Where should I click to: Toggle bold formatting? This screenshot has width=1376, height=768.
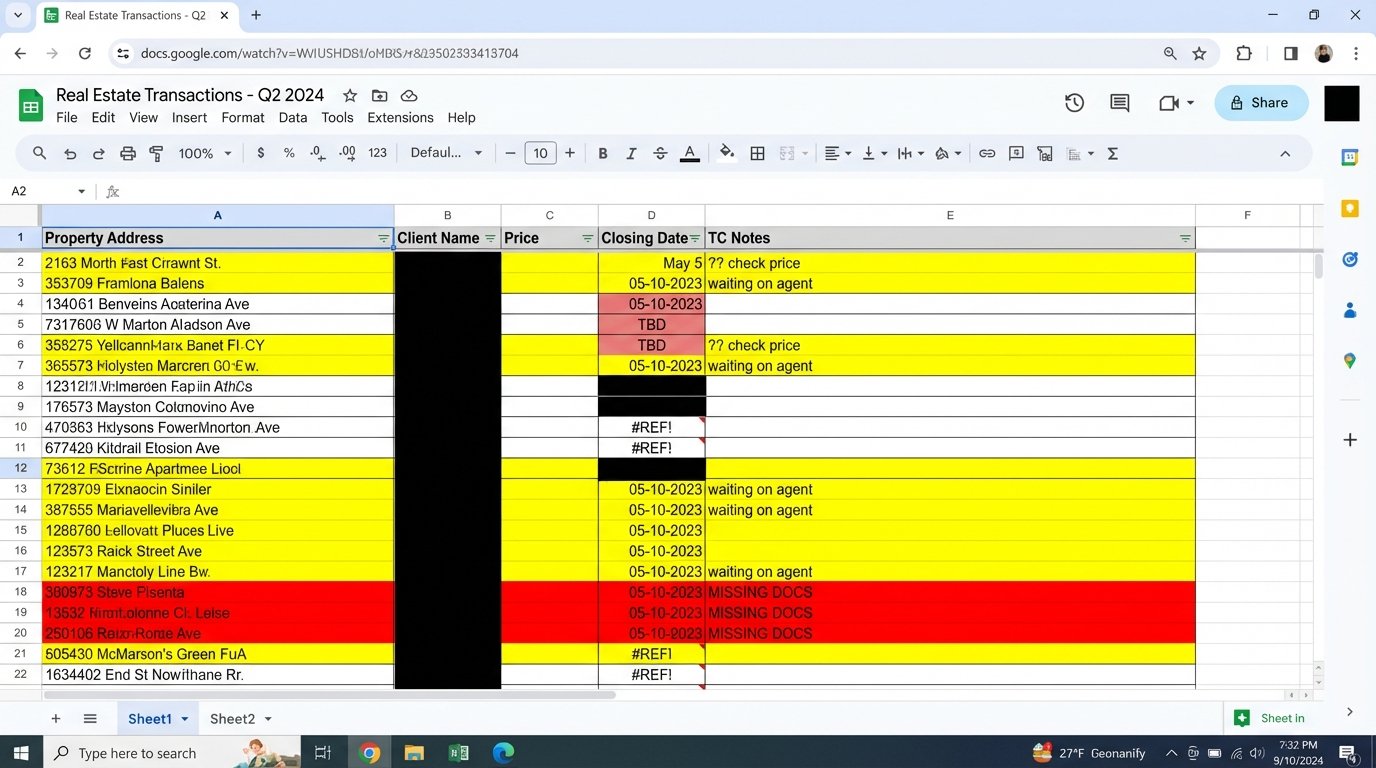pos(603,153)
